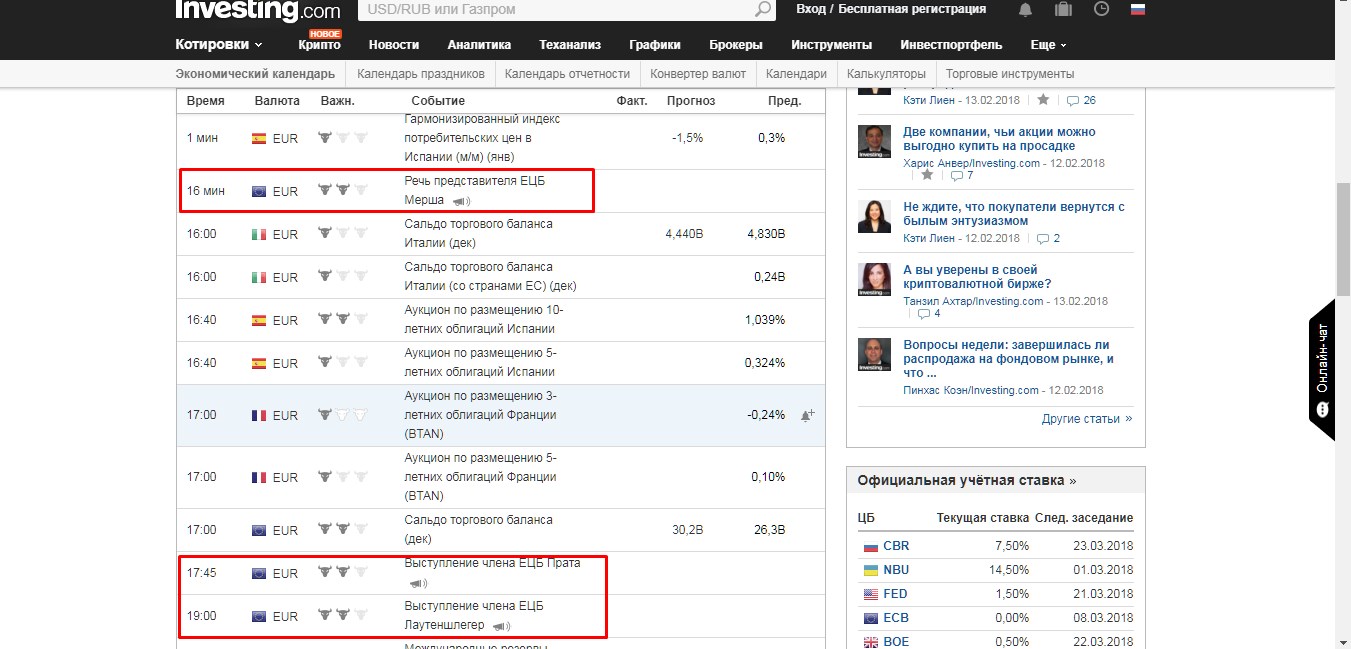The width and height of the screenshot is (1351, 649).
Task: Click the speaker icon beside Мерша speech
Action: pyautogui.click(x=461, y=201)
